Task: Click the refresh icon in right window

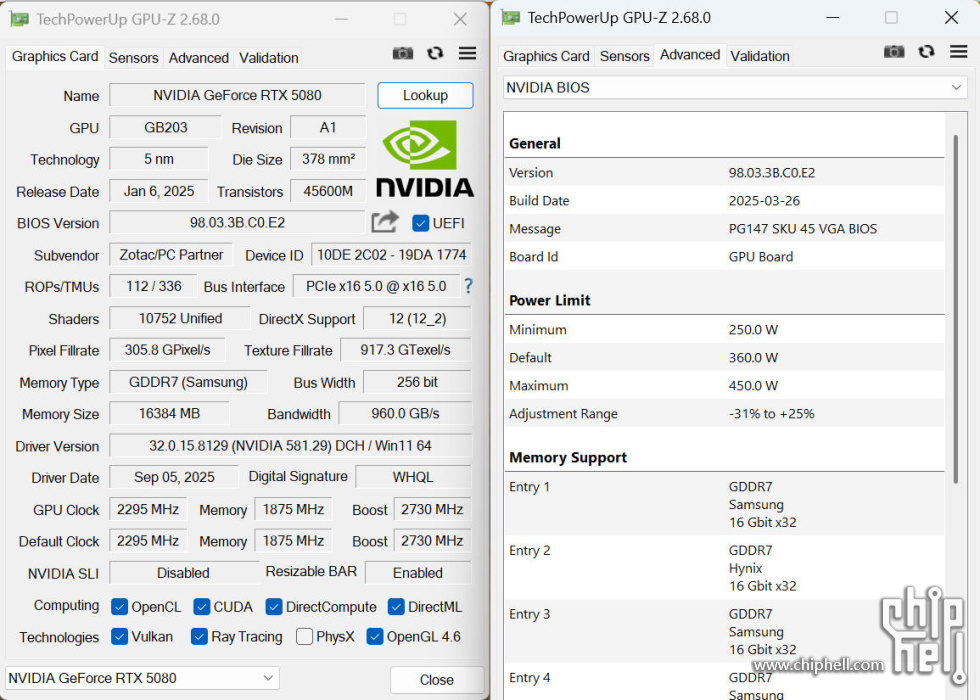Action: 927,52
